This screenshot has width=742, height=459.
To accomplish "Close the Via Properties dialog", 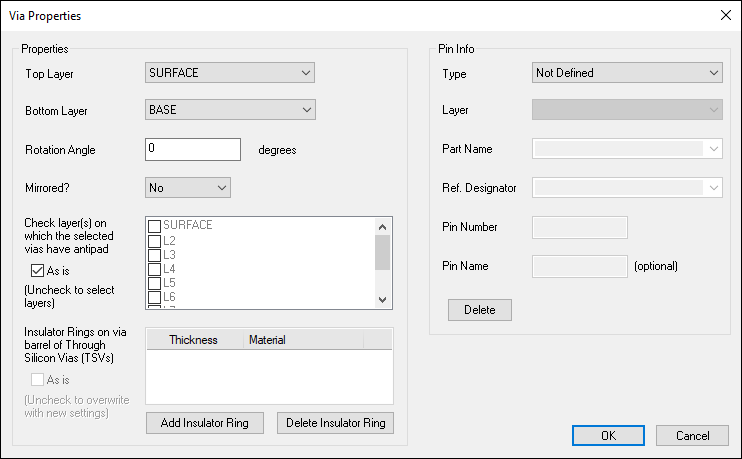I will (x=725, y=15).
